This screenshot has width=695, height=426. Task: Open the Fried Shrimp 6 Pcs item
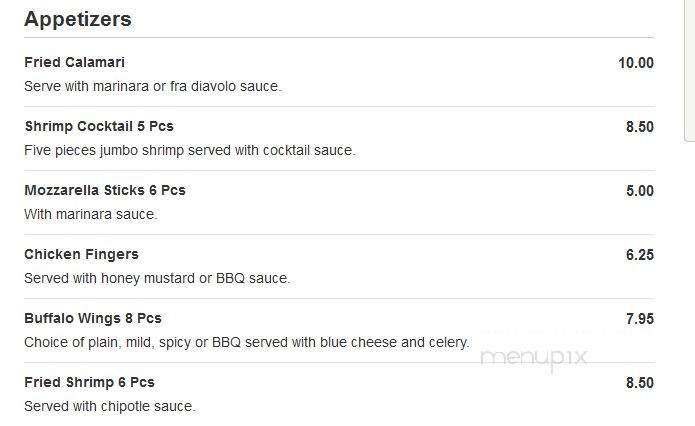89,382
